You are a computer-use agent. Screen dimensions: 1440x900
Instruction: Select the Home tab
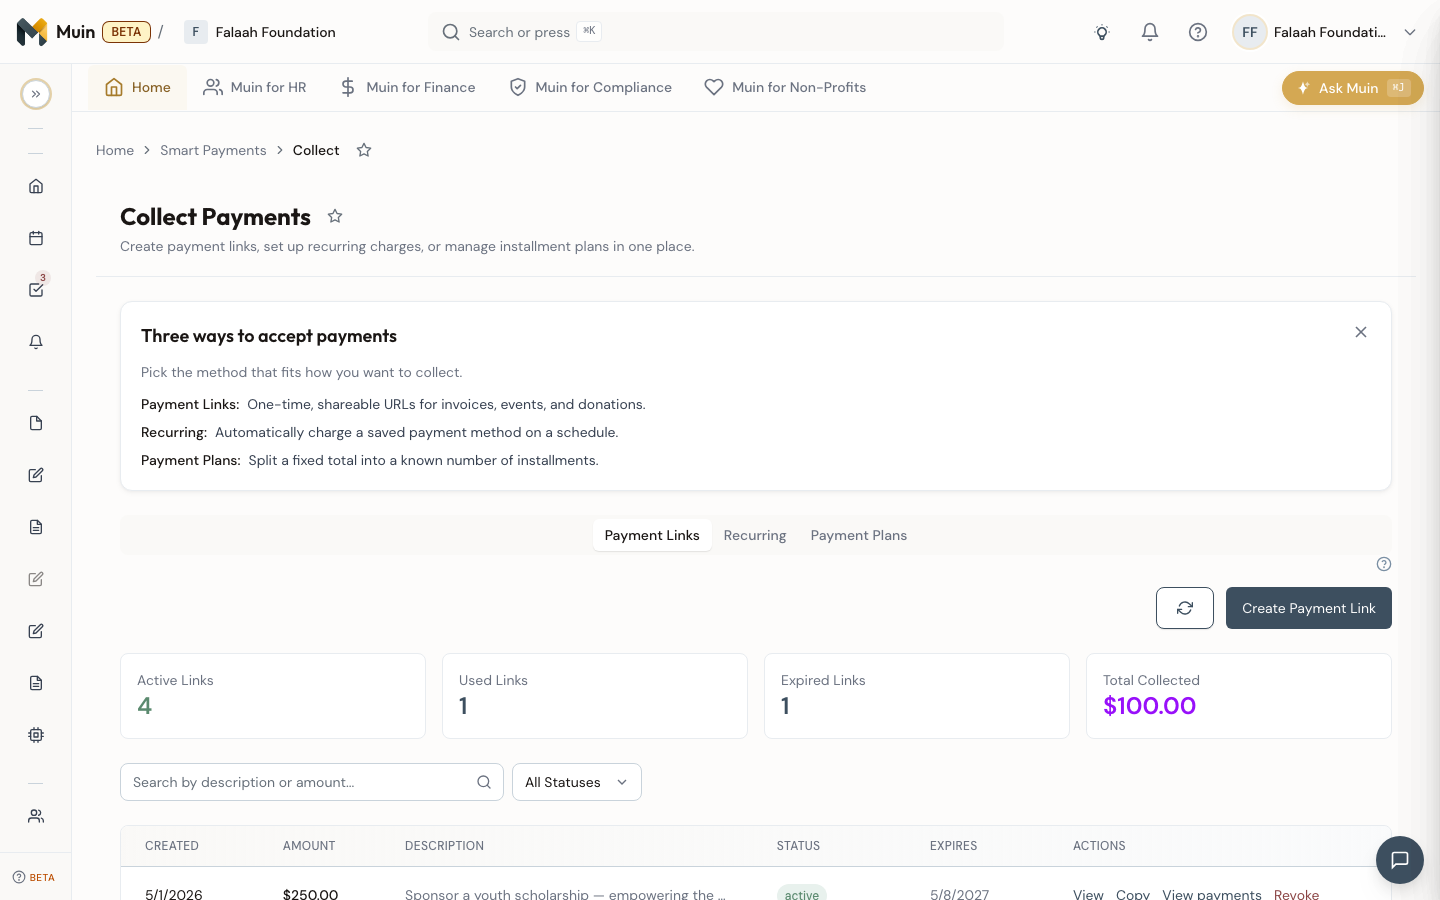(138, 87)
